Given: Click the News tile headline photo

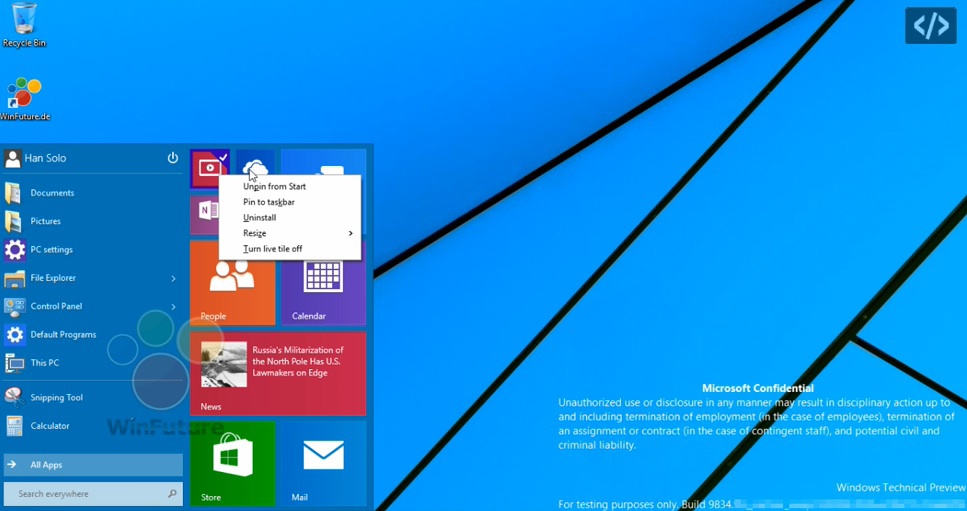Looking at the screenshot, I should pyautogui.click(x=224, y=364).
